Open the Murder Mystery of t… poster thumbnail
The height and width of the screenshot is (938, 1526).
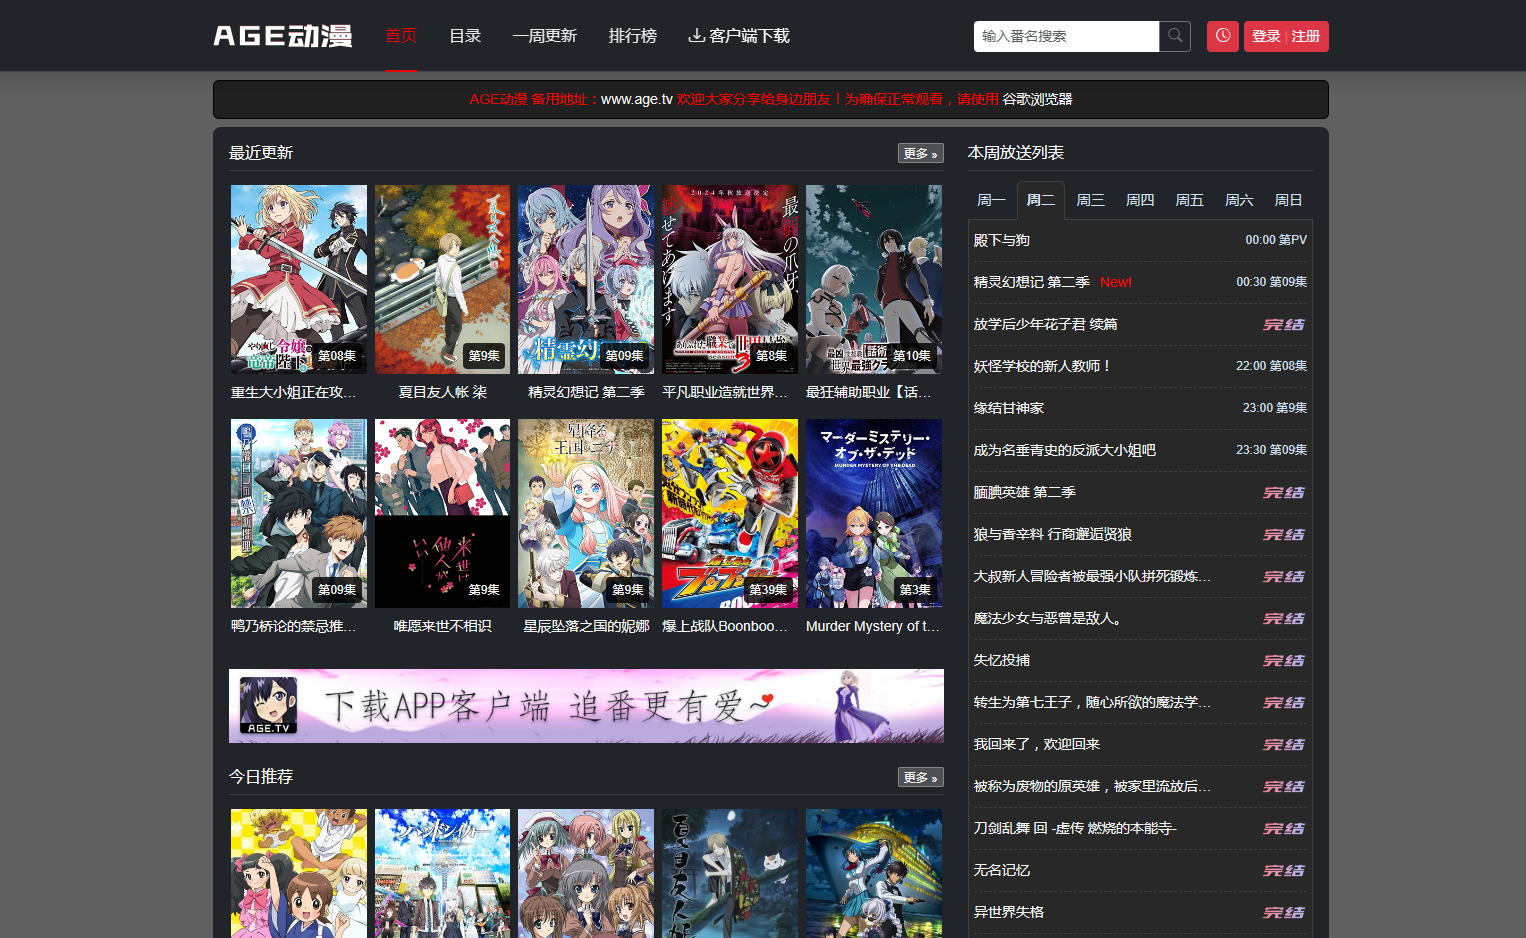click(x=874, y=513)
